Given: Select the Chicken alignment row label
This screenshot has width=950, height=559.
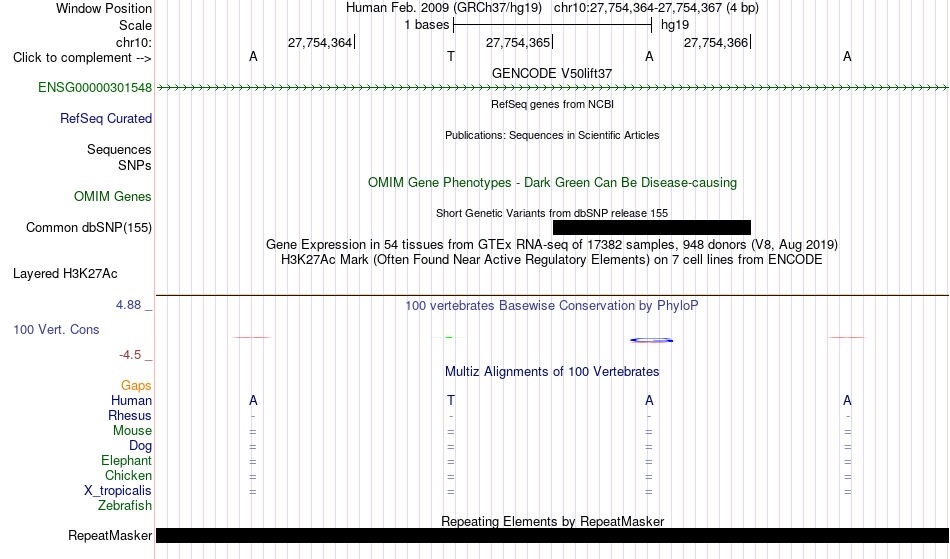Looking at the screenshot, I should coord(128,476).
